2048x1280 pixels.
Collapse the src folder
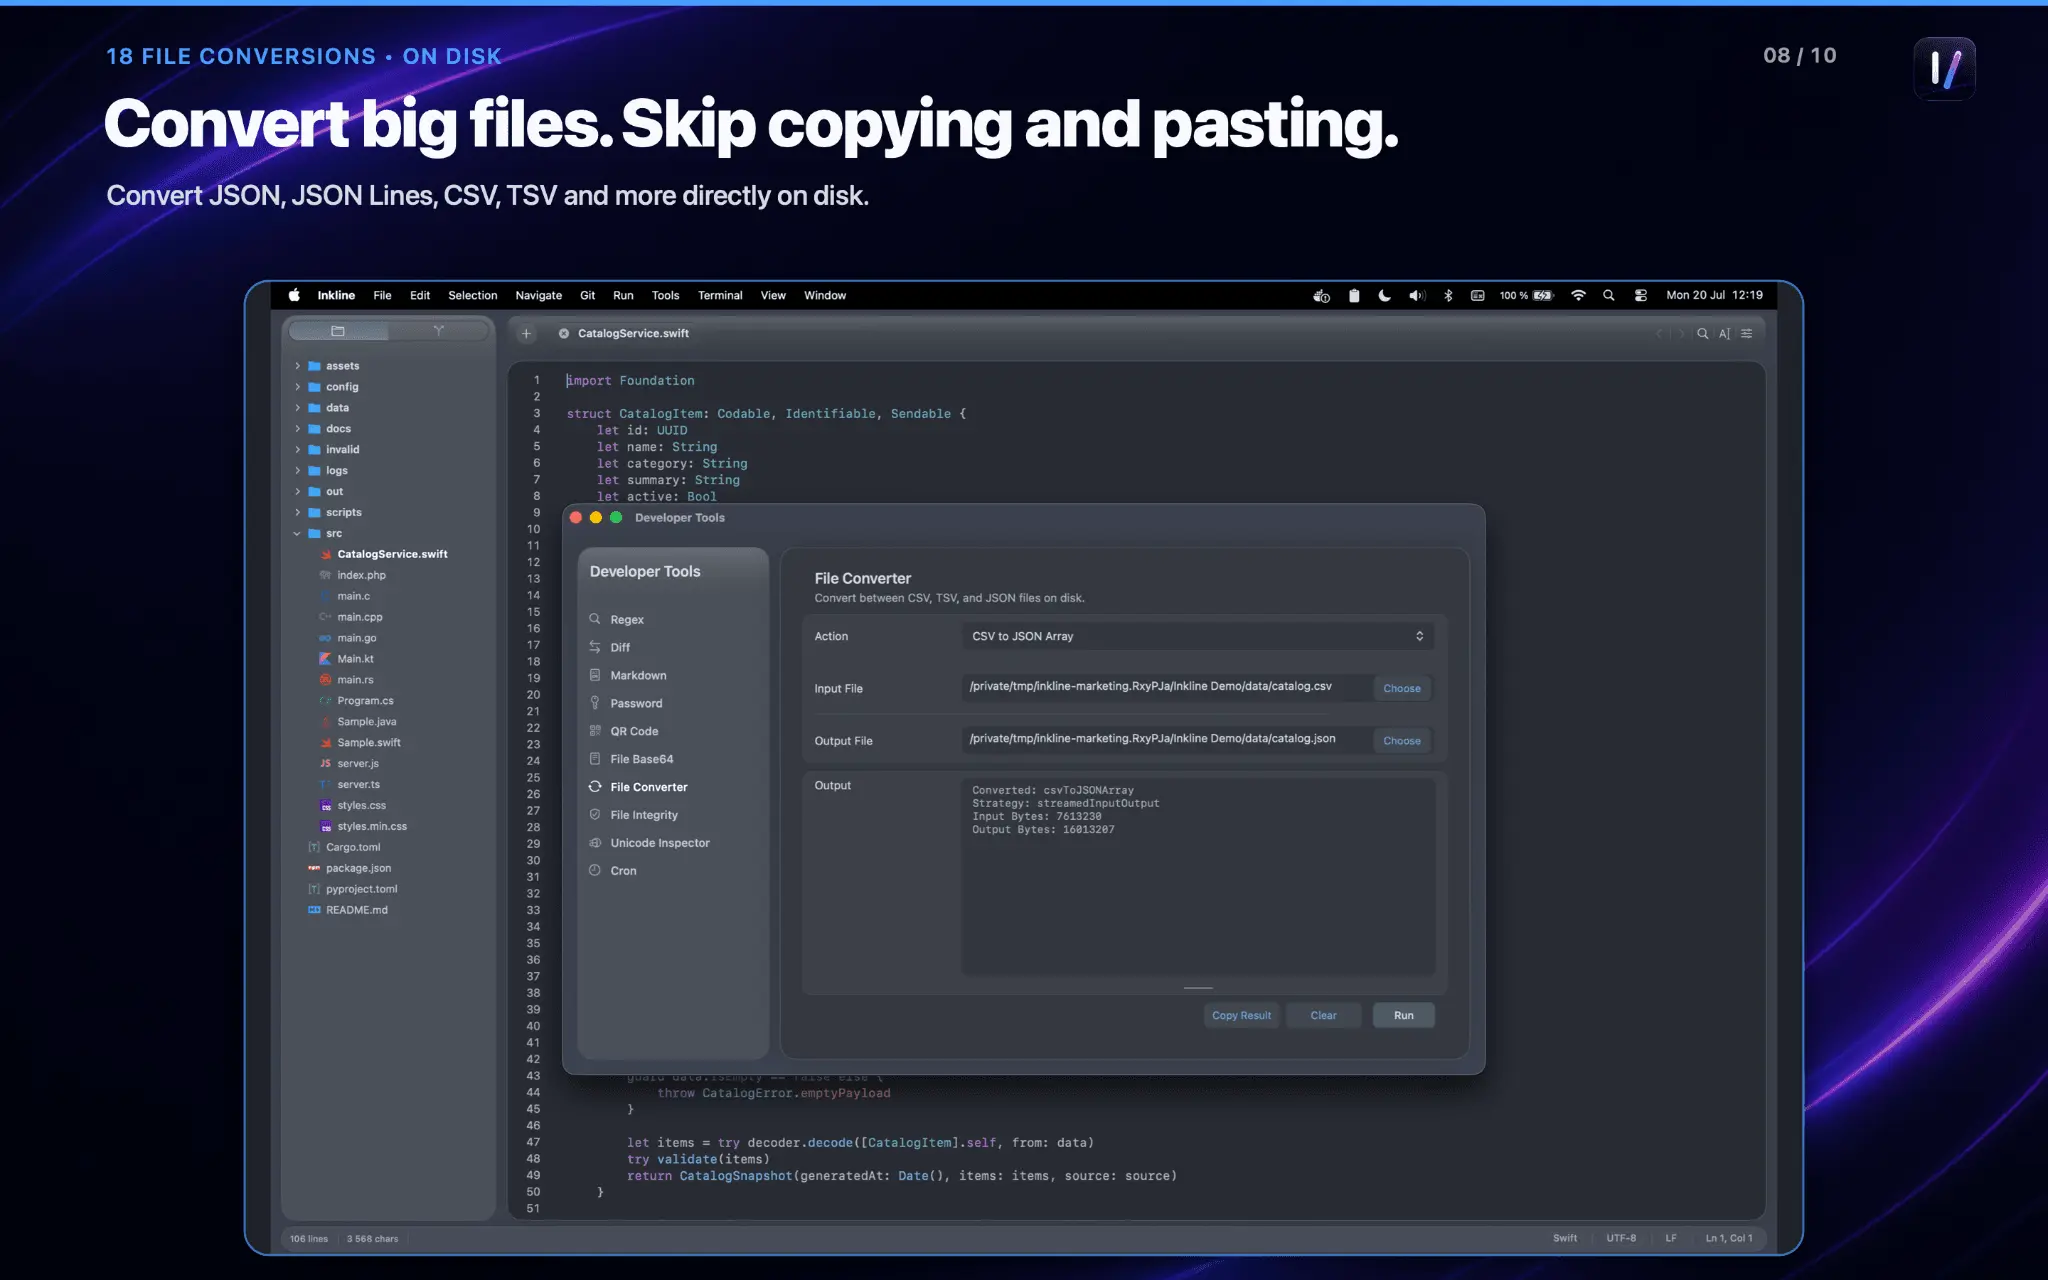(x=297, y=534)
